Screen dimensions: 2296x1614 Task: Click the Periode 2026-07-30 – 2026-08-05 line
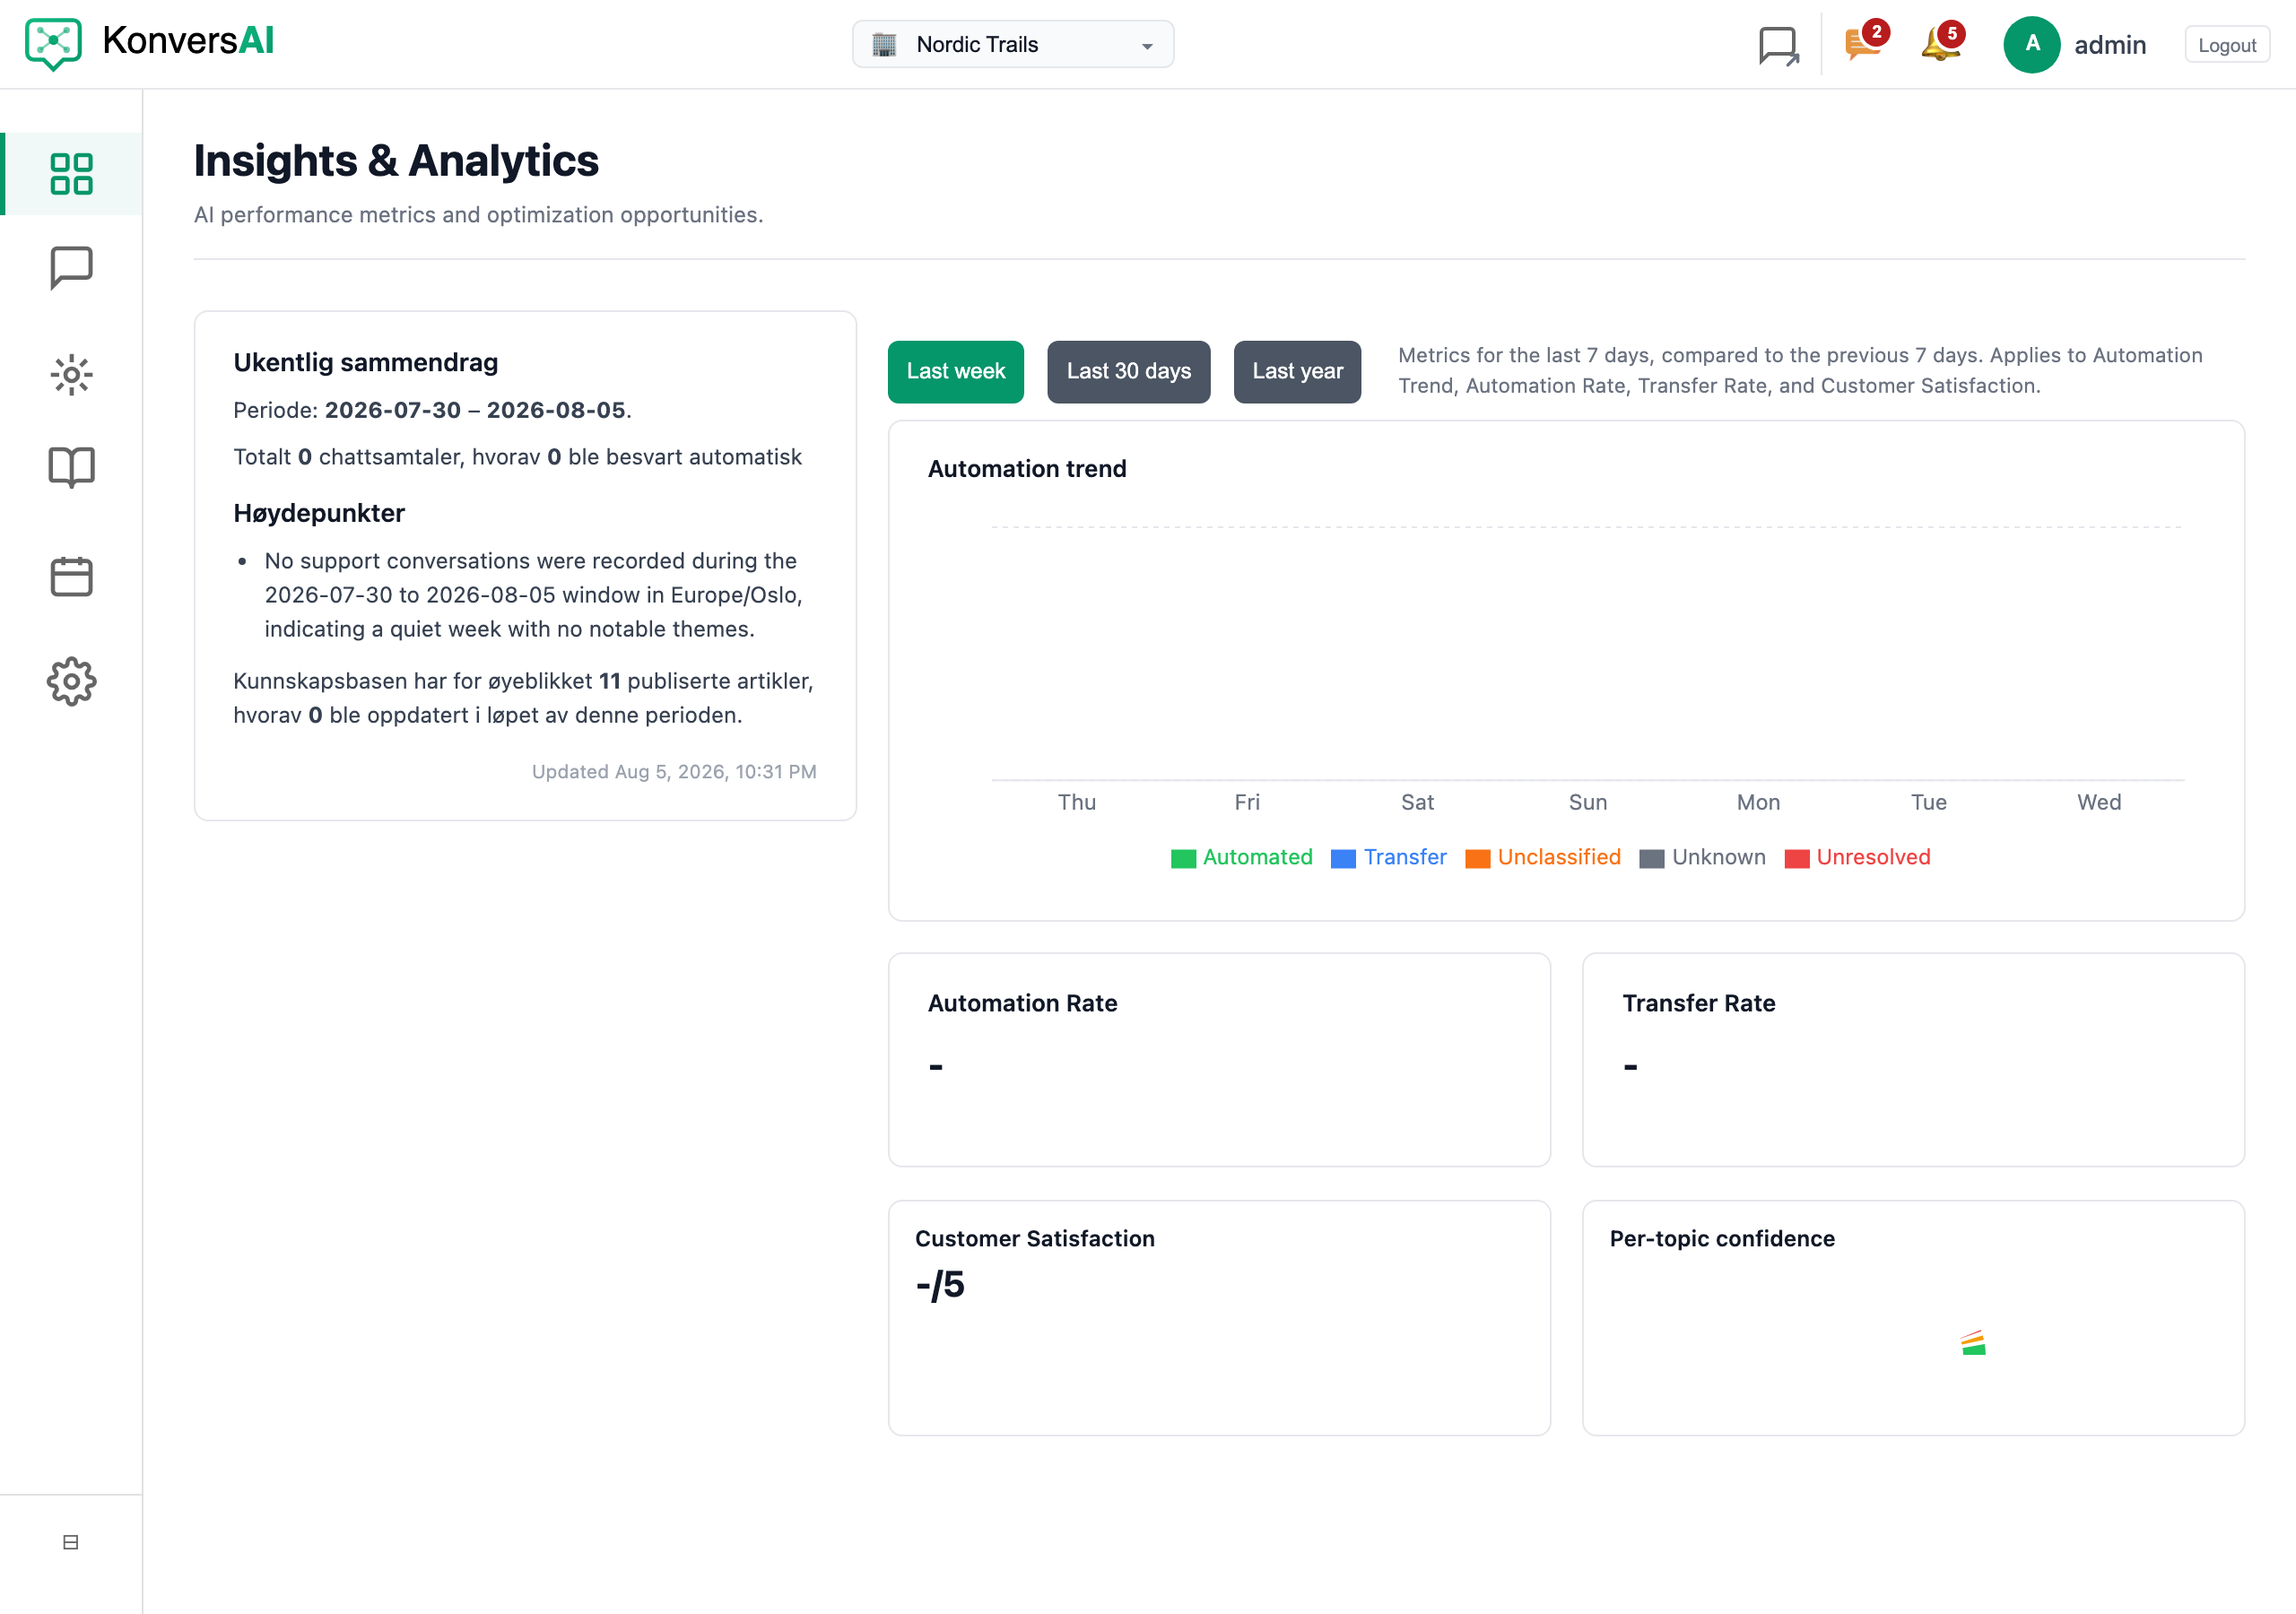(432, 410)
